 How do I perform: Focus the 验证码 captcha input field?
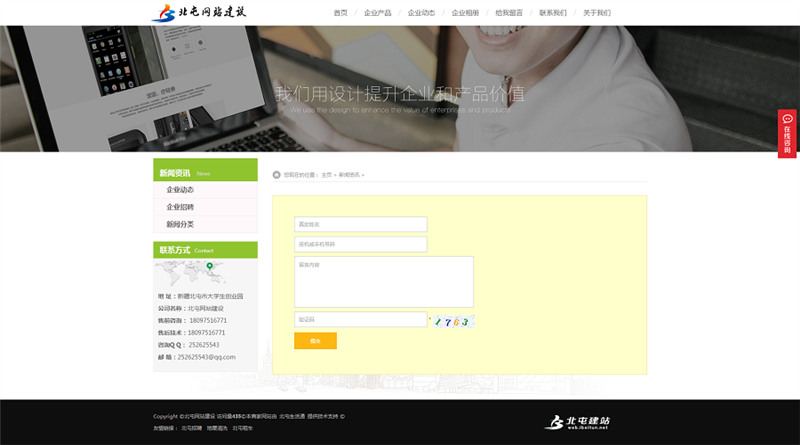tap(360, 320)
